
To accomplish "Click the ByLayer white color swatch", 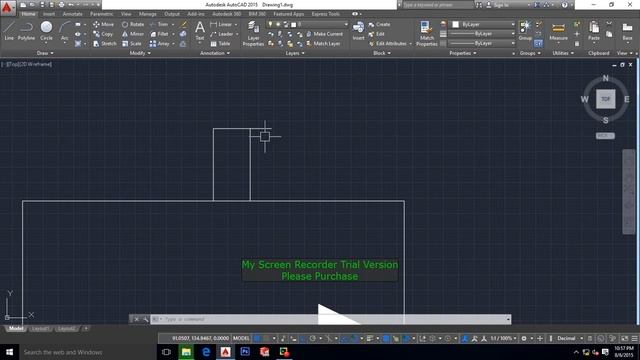I will pyautogui.click(x=456, y=24).
